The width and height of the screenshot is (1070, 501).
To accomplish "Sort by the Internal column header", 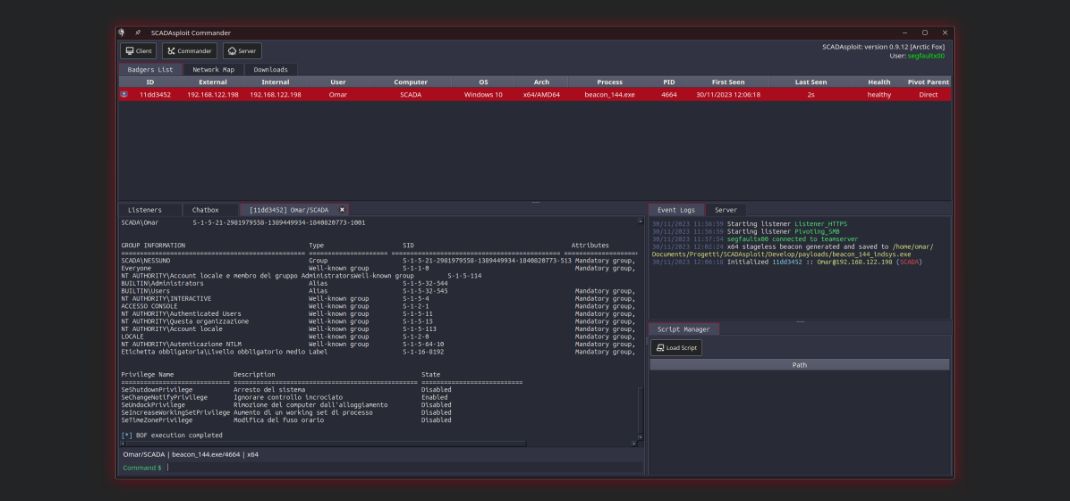I will tap(275, 82).
